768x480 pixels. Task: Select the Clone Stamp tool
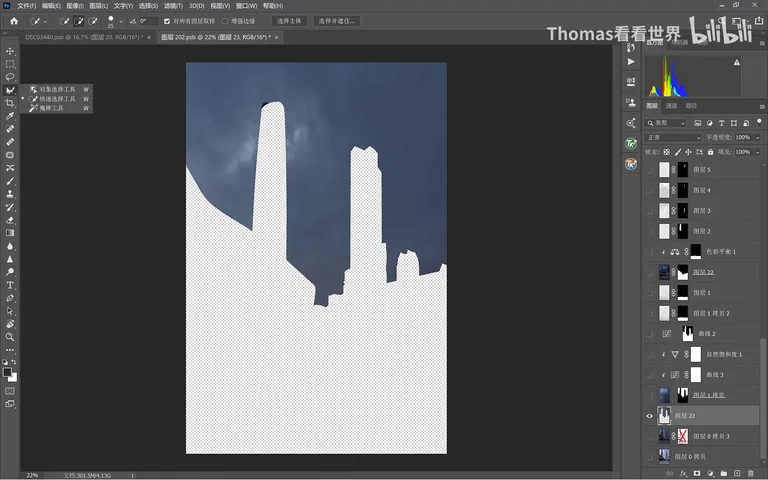tap(10, 194)
